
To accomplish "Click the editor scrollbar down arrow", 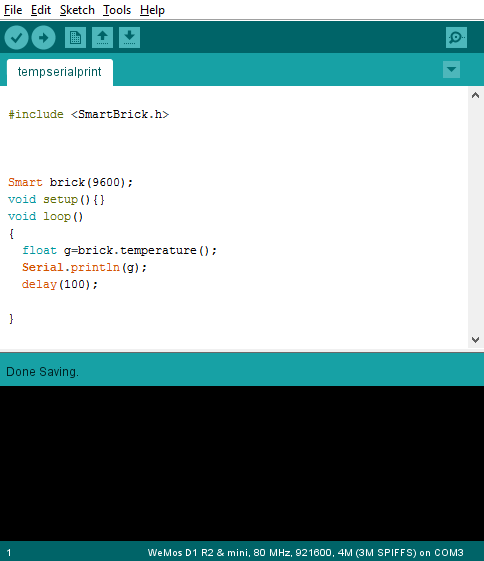I will (475, 340).
